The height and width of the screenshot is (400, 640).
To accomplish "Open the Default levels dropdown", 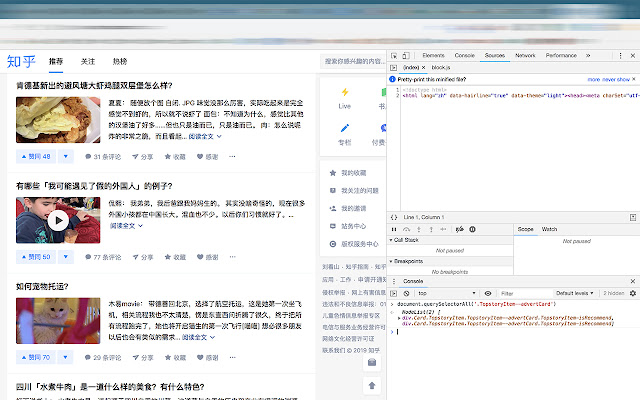I will (574, 293).
